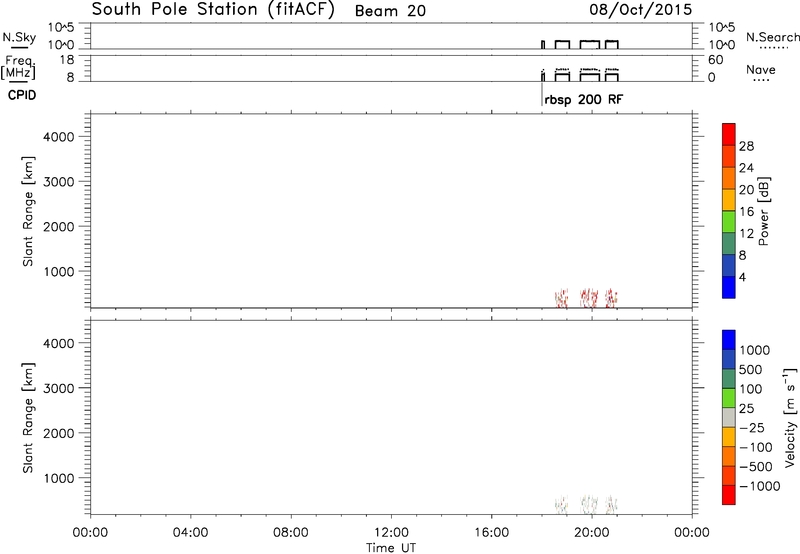
Task: Click the 2000 tick on the velocity panel
Action: pyautogui.click(x=59, y=433)
